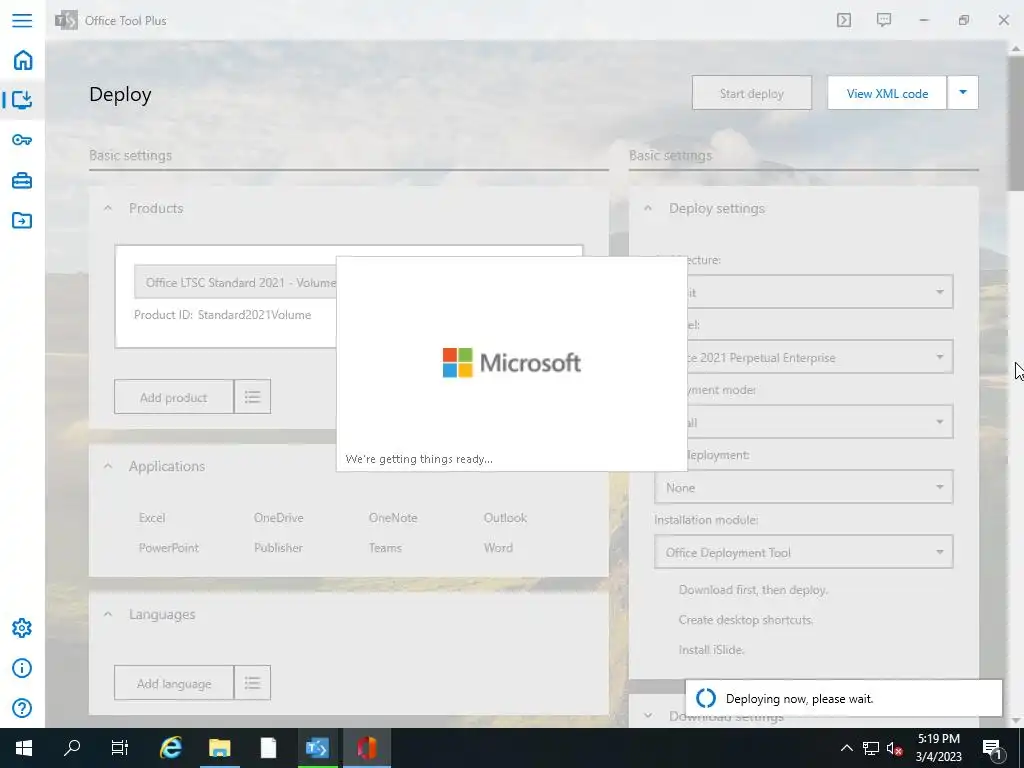The height and width of the screenshot is (768, 1024).
Task: Click the left Basic settings tab
Action: pyautogui.click(x=131, y=155)
